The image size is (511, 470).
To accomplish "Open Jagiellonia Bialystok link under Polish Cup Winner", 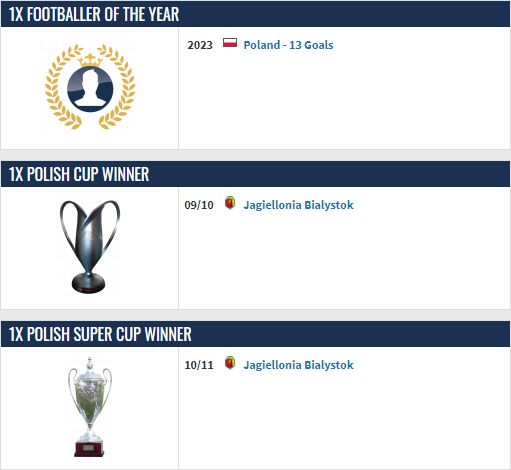I will [298, 205].
